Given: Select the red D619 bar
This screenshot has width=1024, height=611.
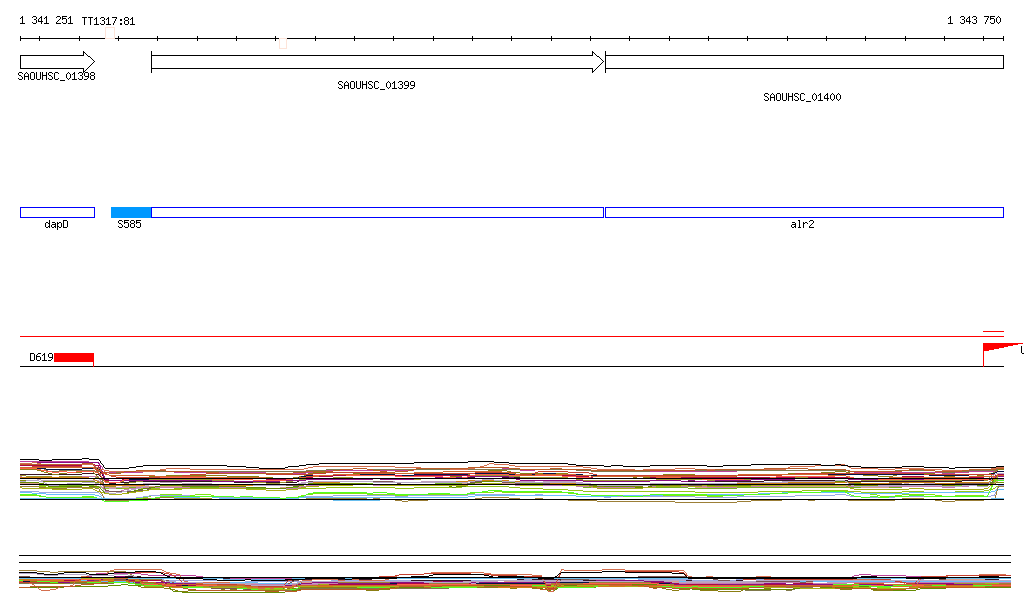Looking at the screenshot, I should tap(74, 357).
